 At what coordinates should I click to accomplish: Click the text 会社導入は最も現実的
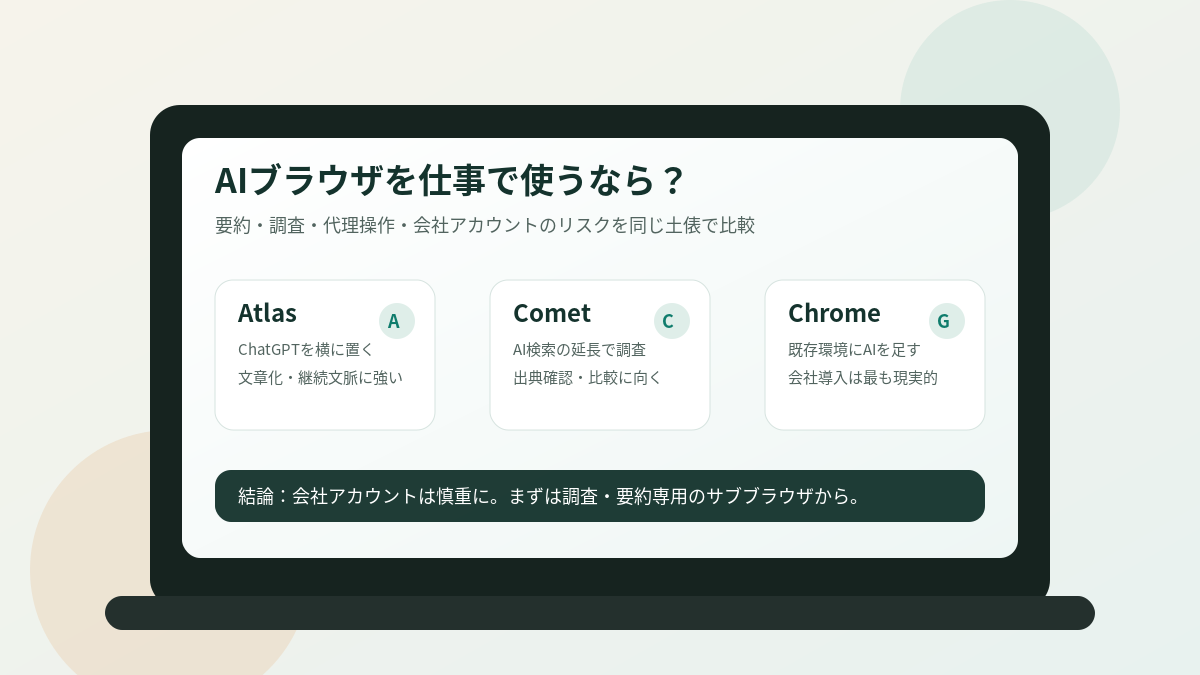(863, 378)
